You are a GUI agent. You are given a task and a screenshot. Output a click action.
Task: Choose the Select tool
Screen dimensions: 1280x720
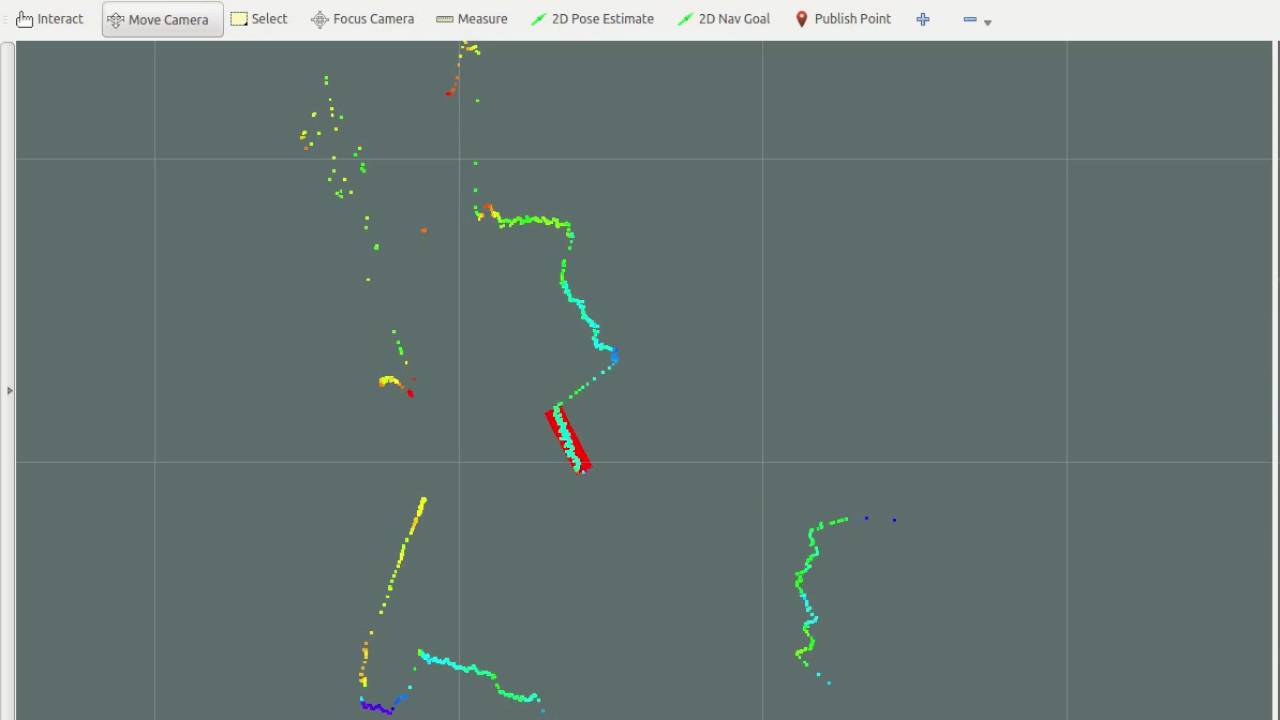(259, 19)
